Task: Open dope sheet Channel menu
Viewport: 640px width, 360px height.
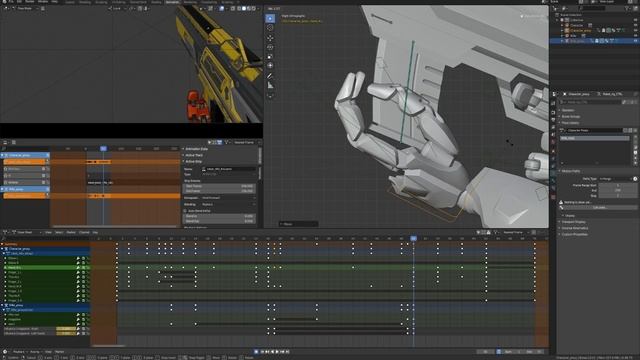Action: tap(84, 232)
